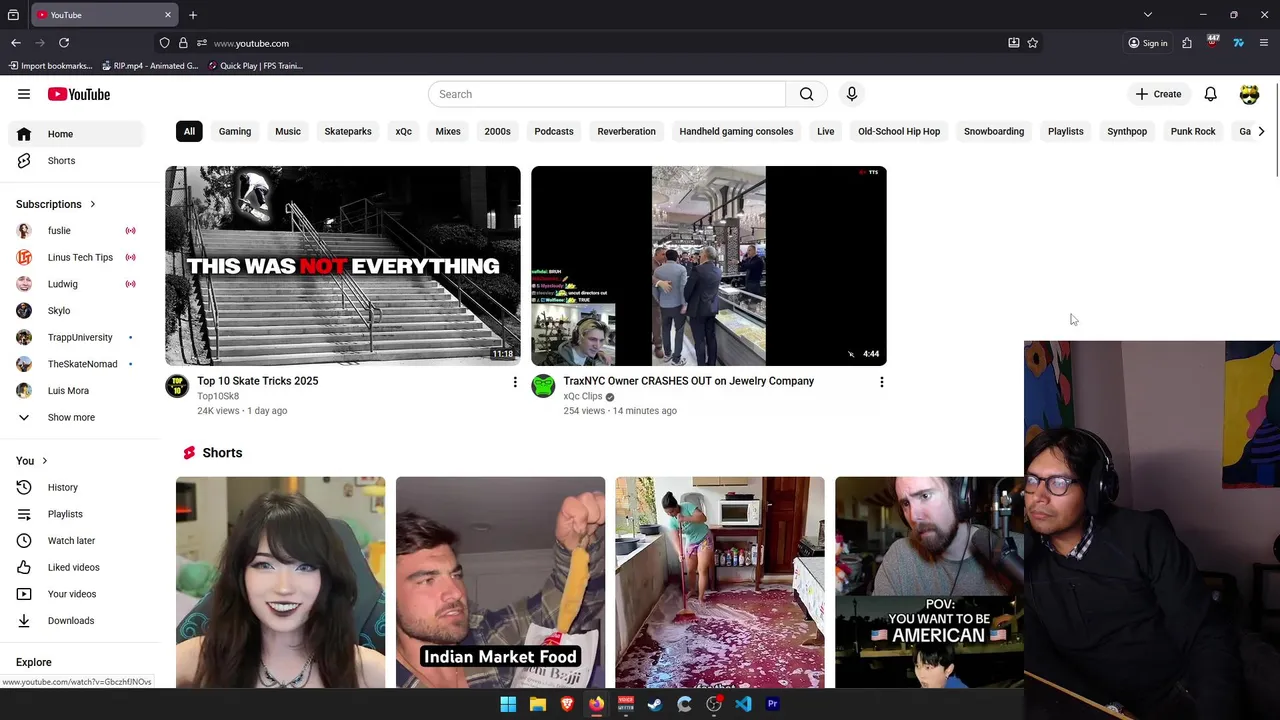The image size is (1280, 720).
Task: Open File Explorer from taskbar
Action: (537, 704)
